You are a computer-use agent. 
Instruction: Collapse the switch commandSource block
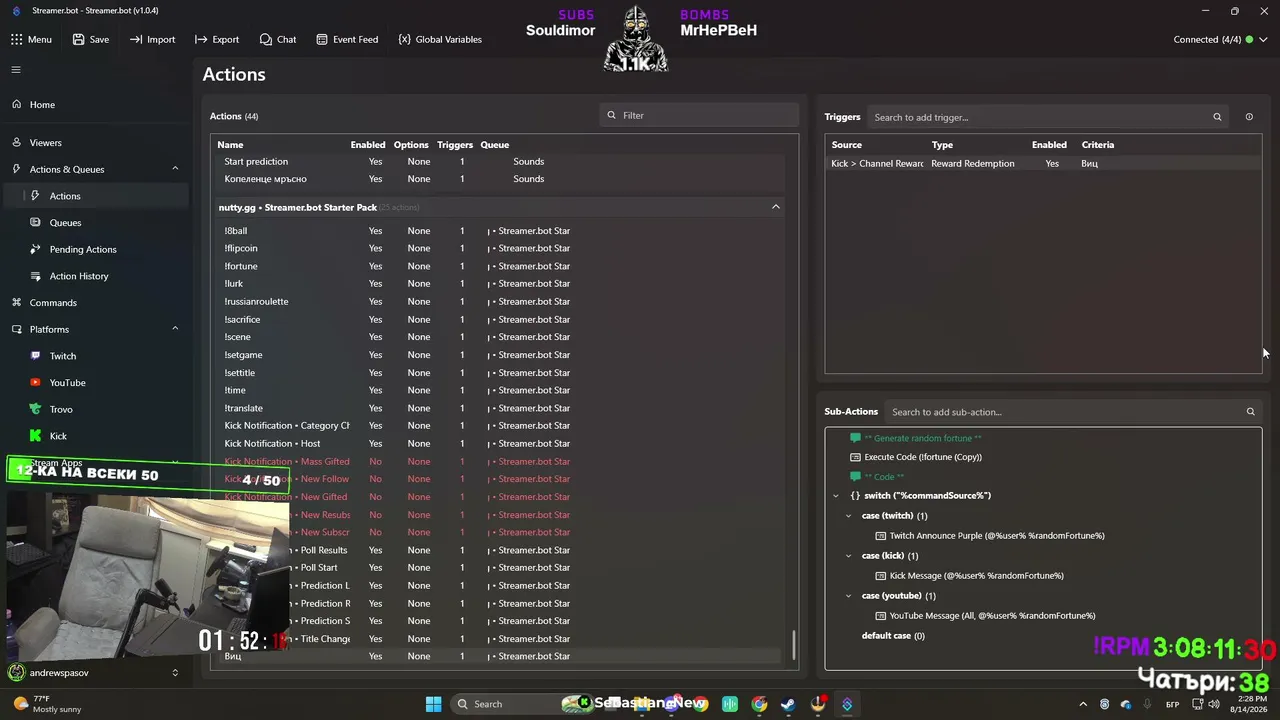click(836, 496)
